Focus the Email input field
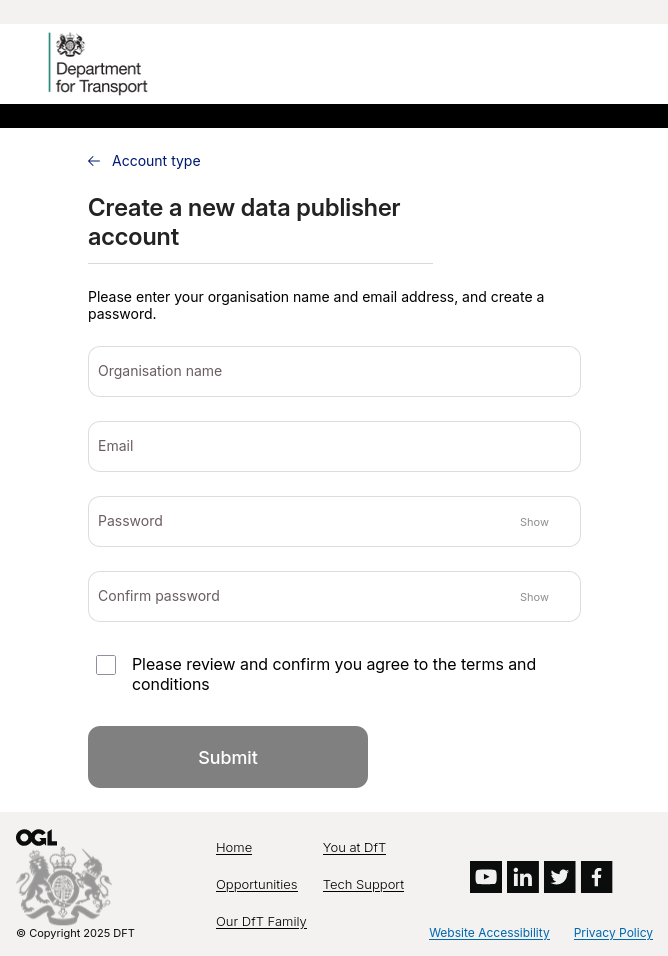The height and width of the screenshot is (956, 668). point(334,446)
